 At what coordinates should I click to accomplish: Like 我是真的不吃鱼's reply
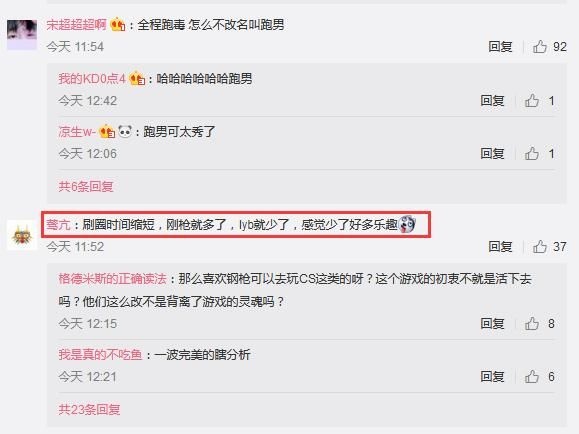(532, 377)
